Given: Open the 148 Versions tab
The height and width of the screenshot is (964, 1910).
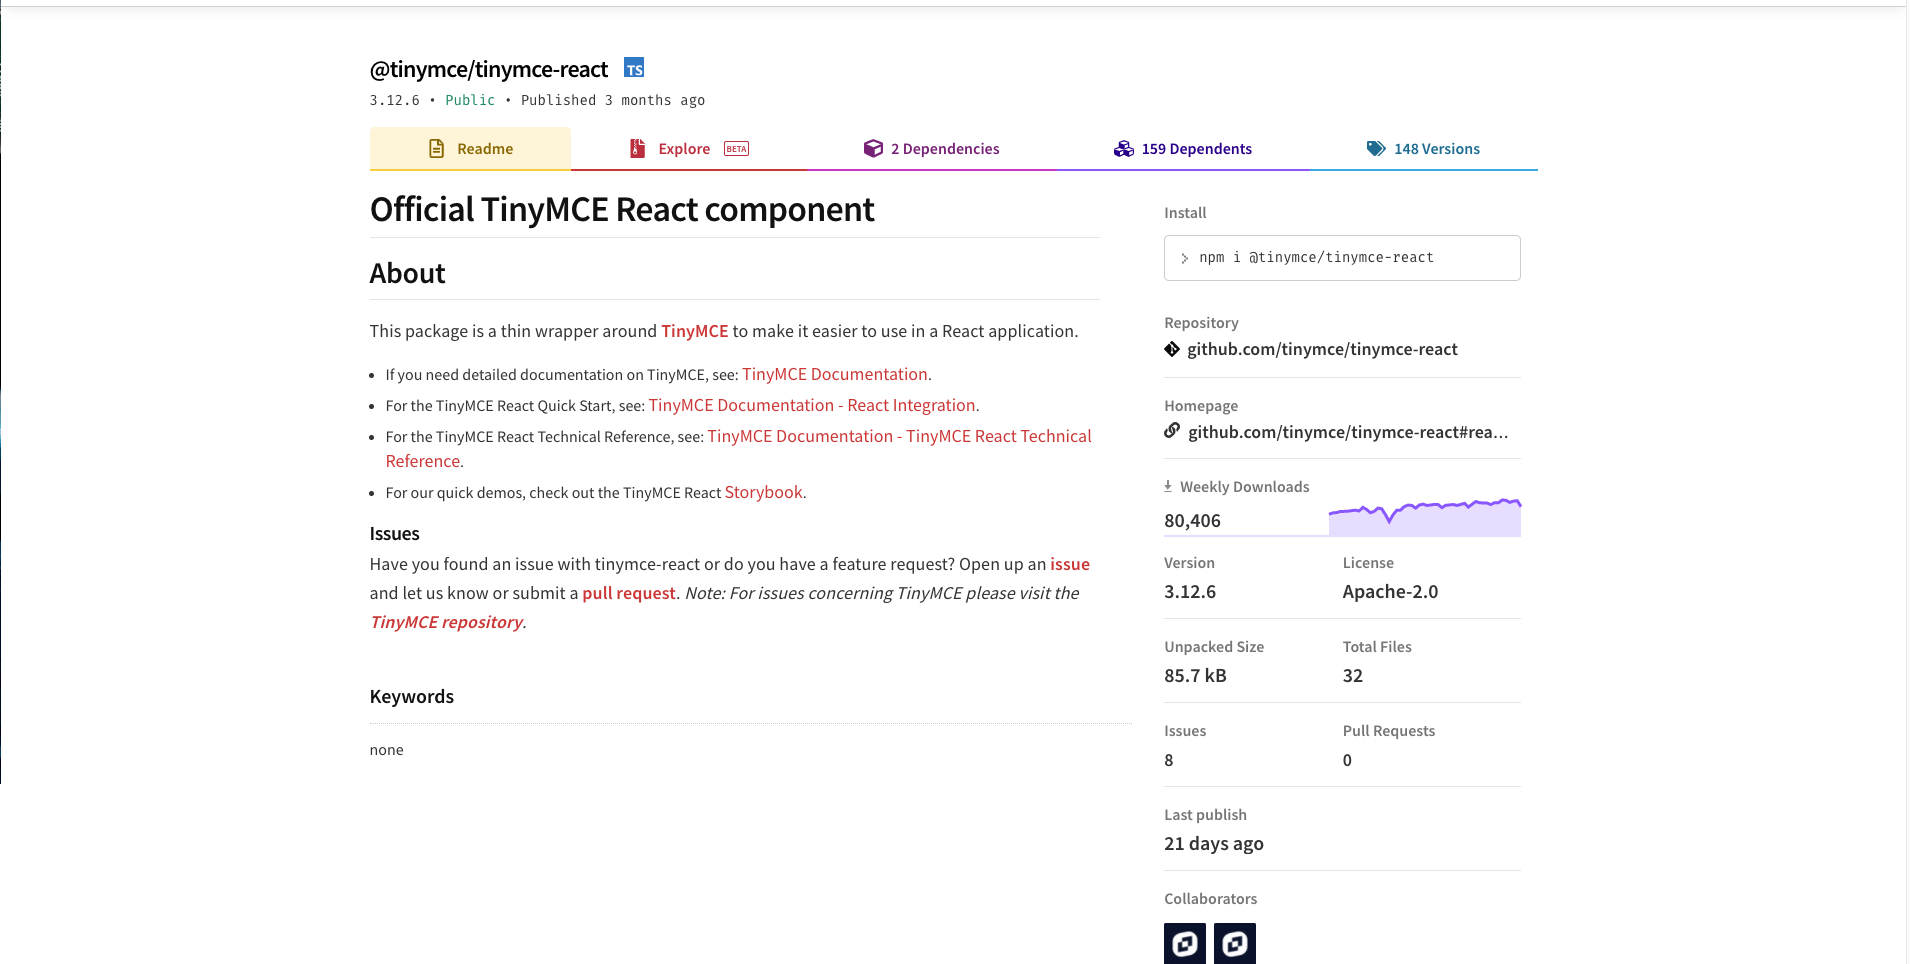Looking at the screenshot, I should [1423, 149].
